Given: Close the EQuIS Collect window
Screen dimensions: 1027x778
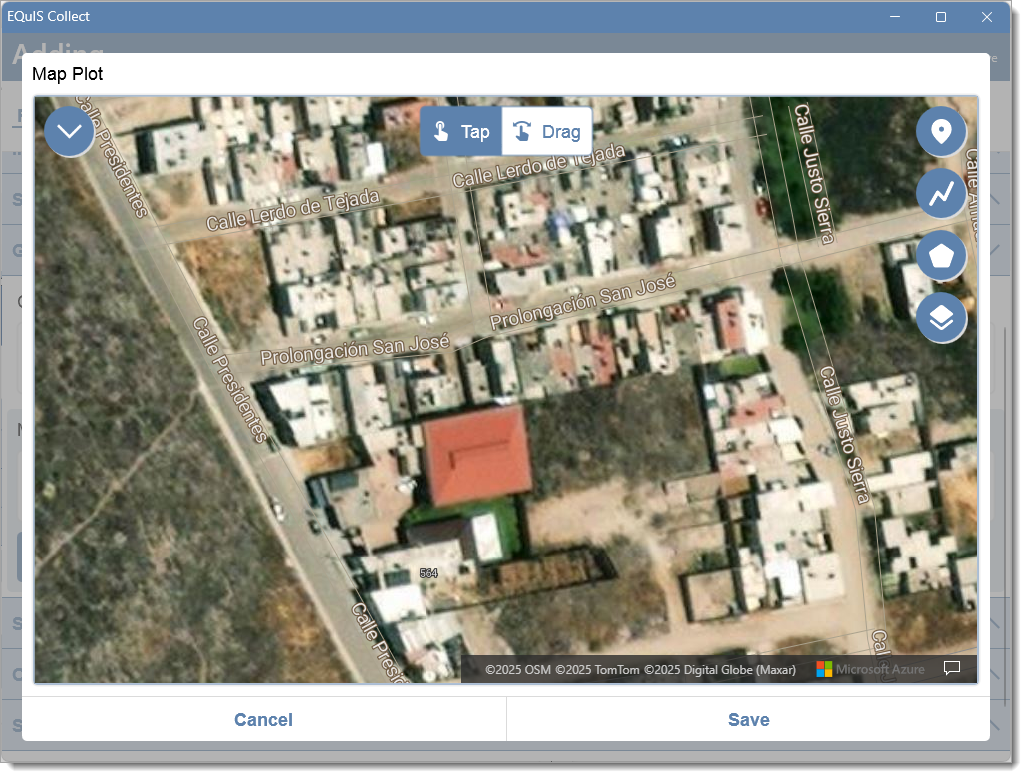Looking at the screenshot, I should tap(986, 17).
